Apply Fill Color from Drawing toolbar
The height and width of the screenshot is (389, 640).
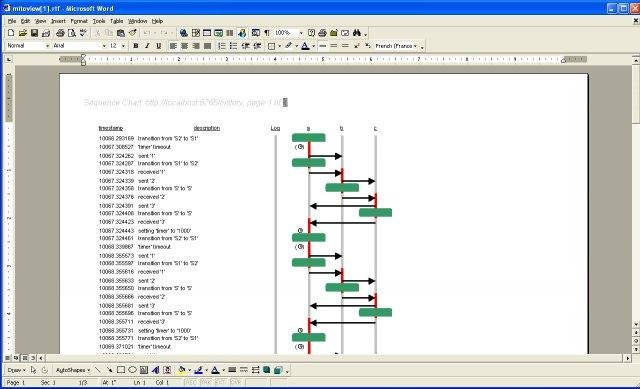pyautogui.click(x=181, y=370)
